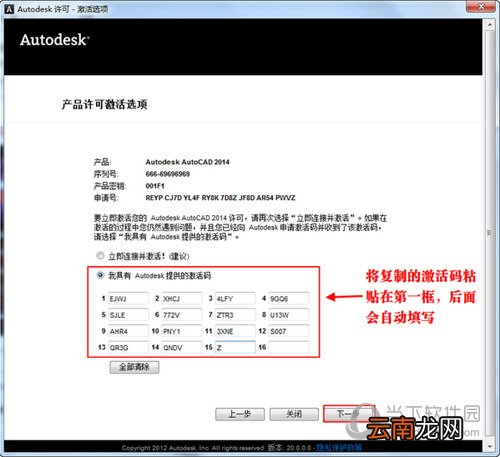
Task: Click activation code field 3 containing 4LFY
Action: pyautogui.click(x=235, y=298)
